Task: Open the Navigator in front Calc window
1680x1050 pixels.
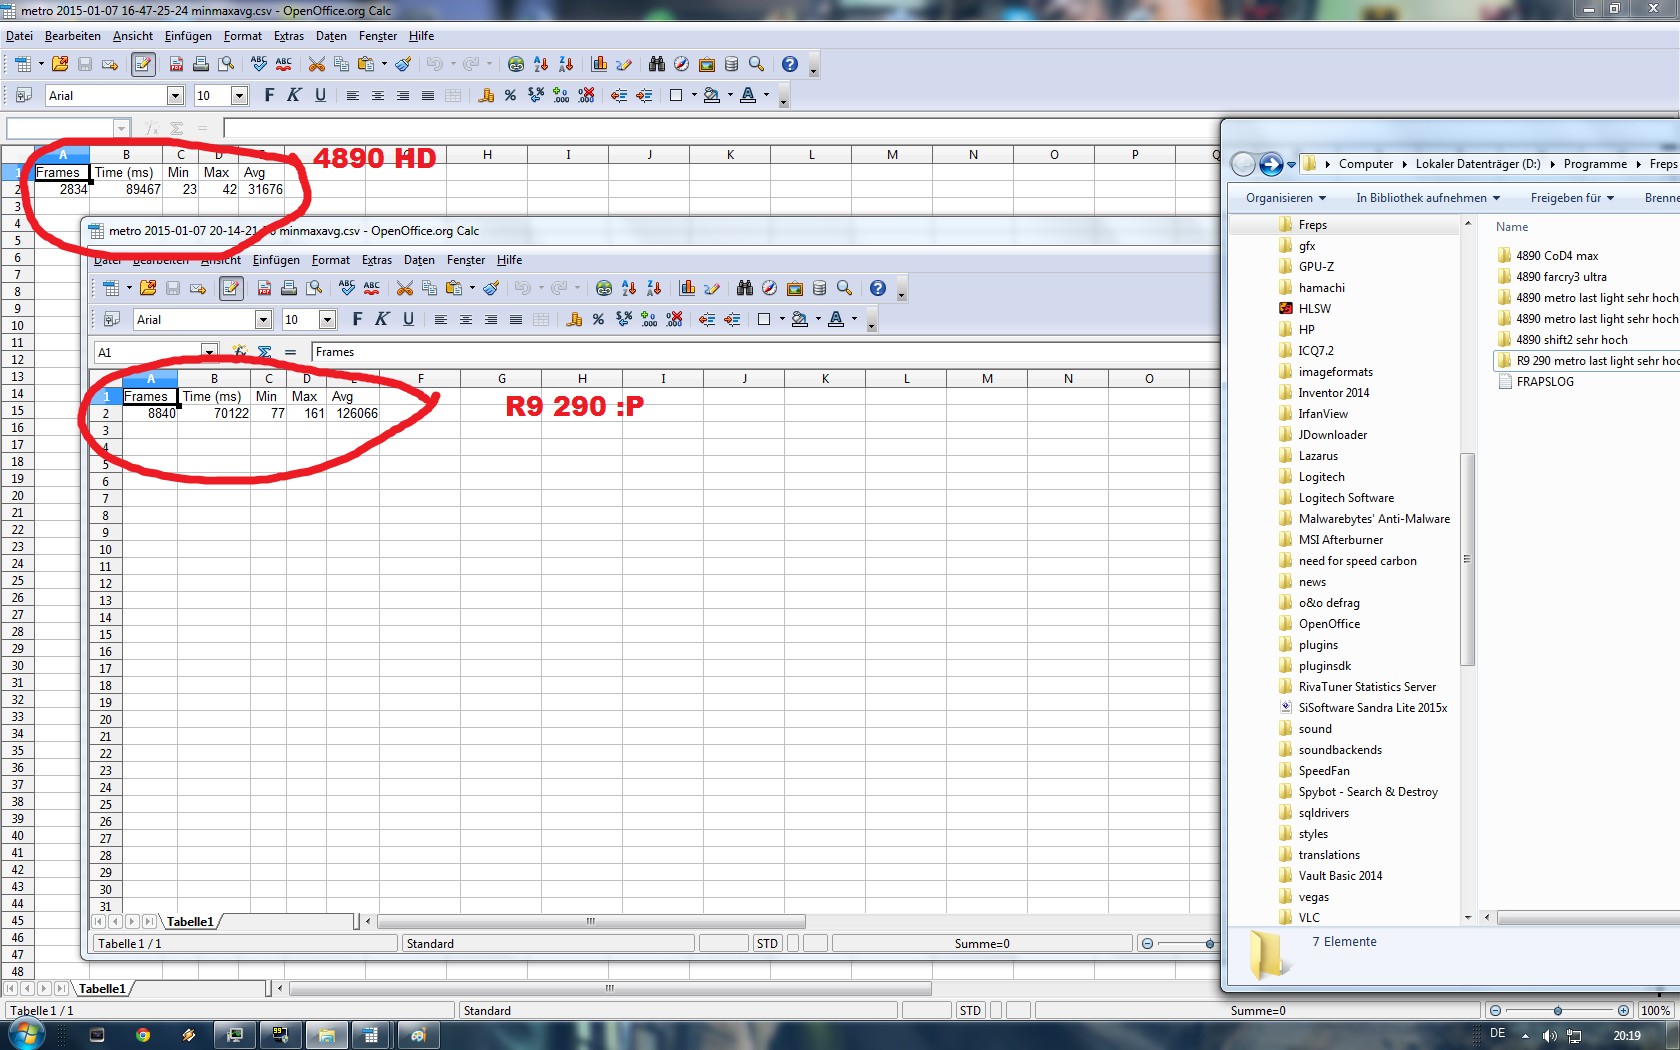Action: pos(769,288)
